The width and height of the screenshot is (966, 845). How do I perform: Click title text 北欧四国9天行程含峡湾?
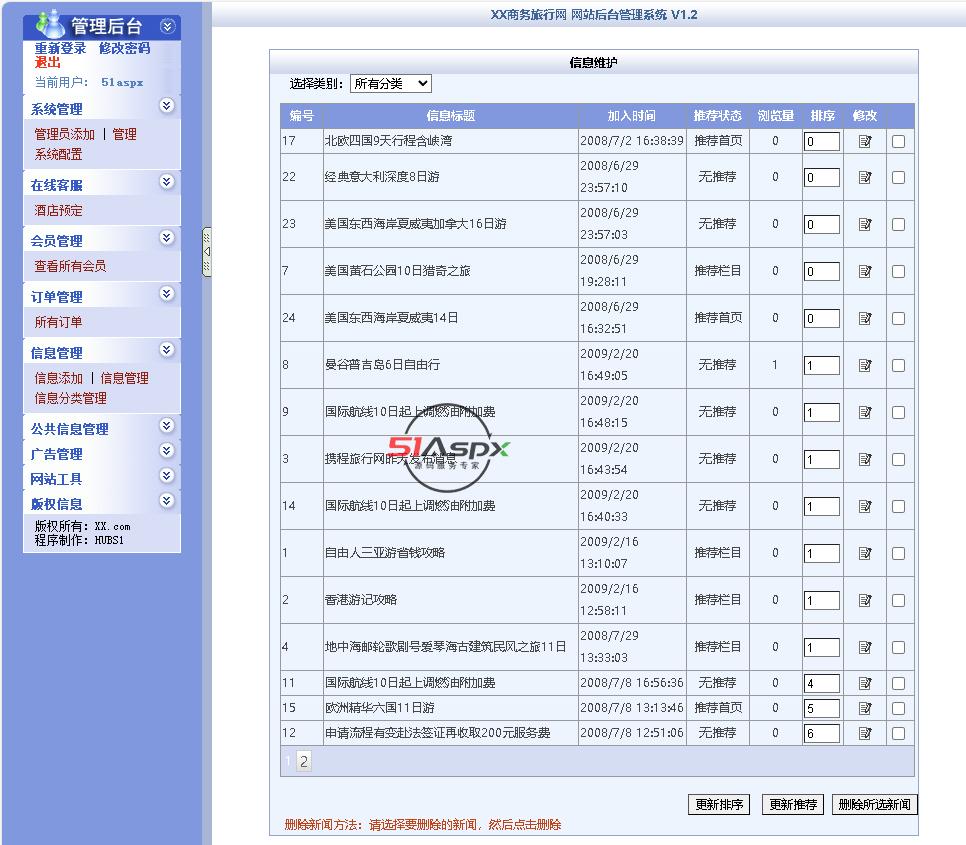tap(388, 140)
